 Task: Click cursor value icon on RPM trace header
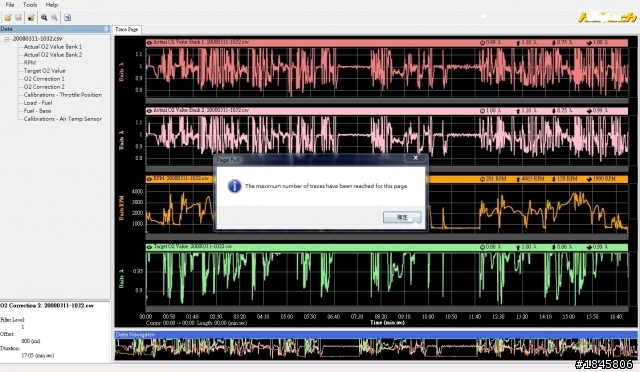coord(482,179)
